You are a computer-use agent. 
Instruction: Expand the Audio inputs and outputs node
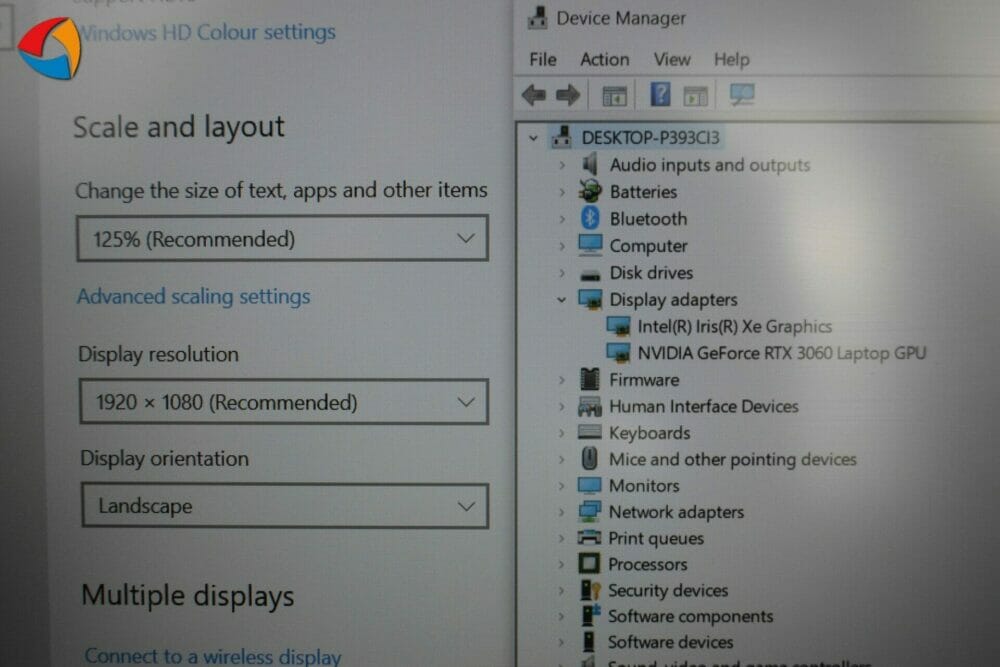562,165
